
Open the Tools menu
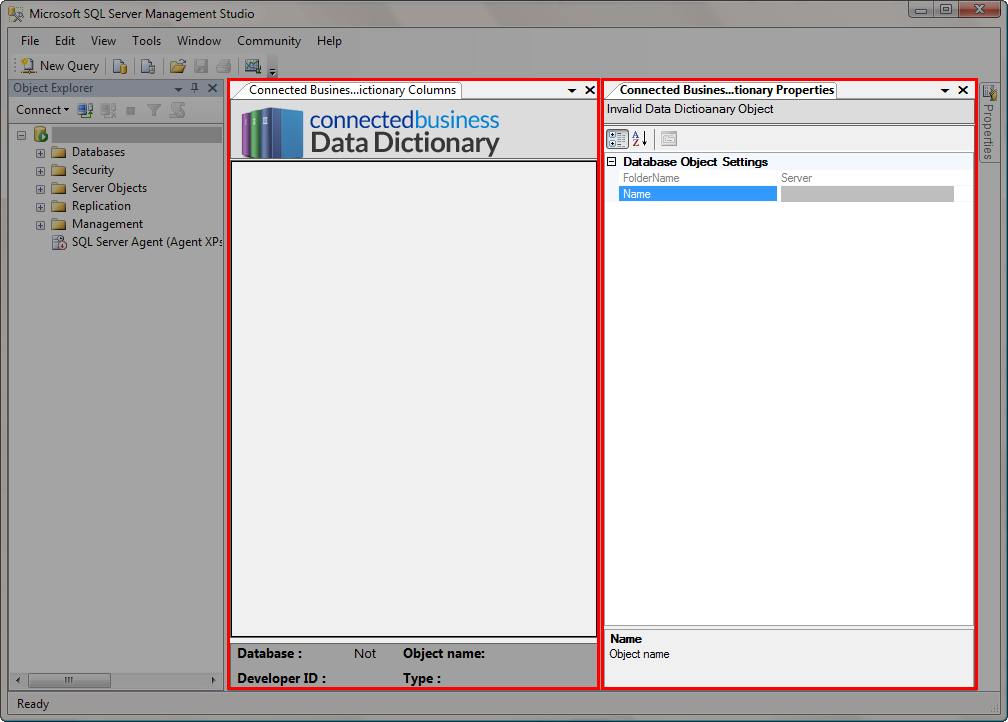146,41
